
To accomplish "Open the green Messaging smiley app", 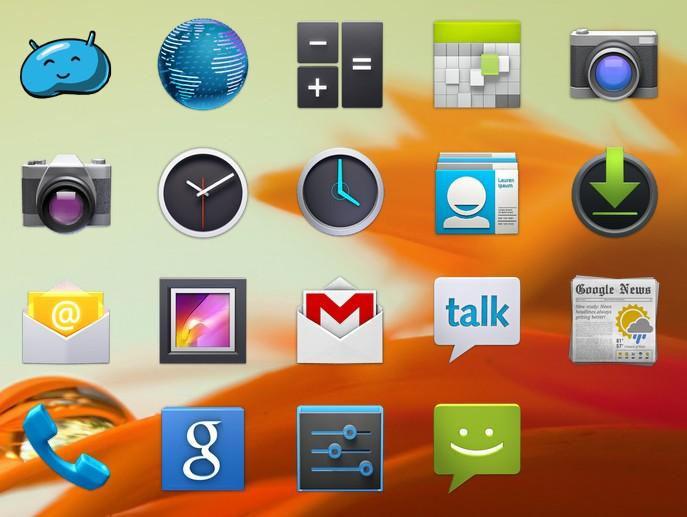I will tap(477, 448).
